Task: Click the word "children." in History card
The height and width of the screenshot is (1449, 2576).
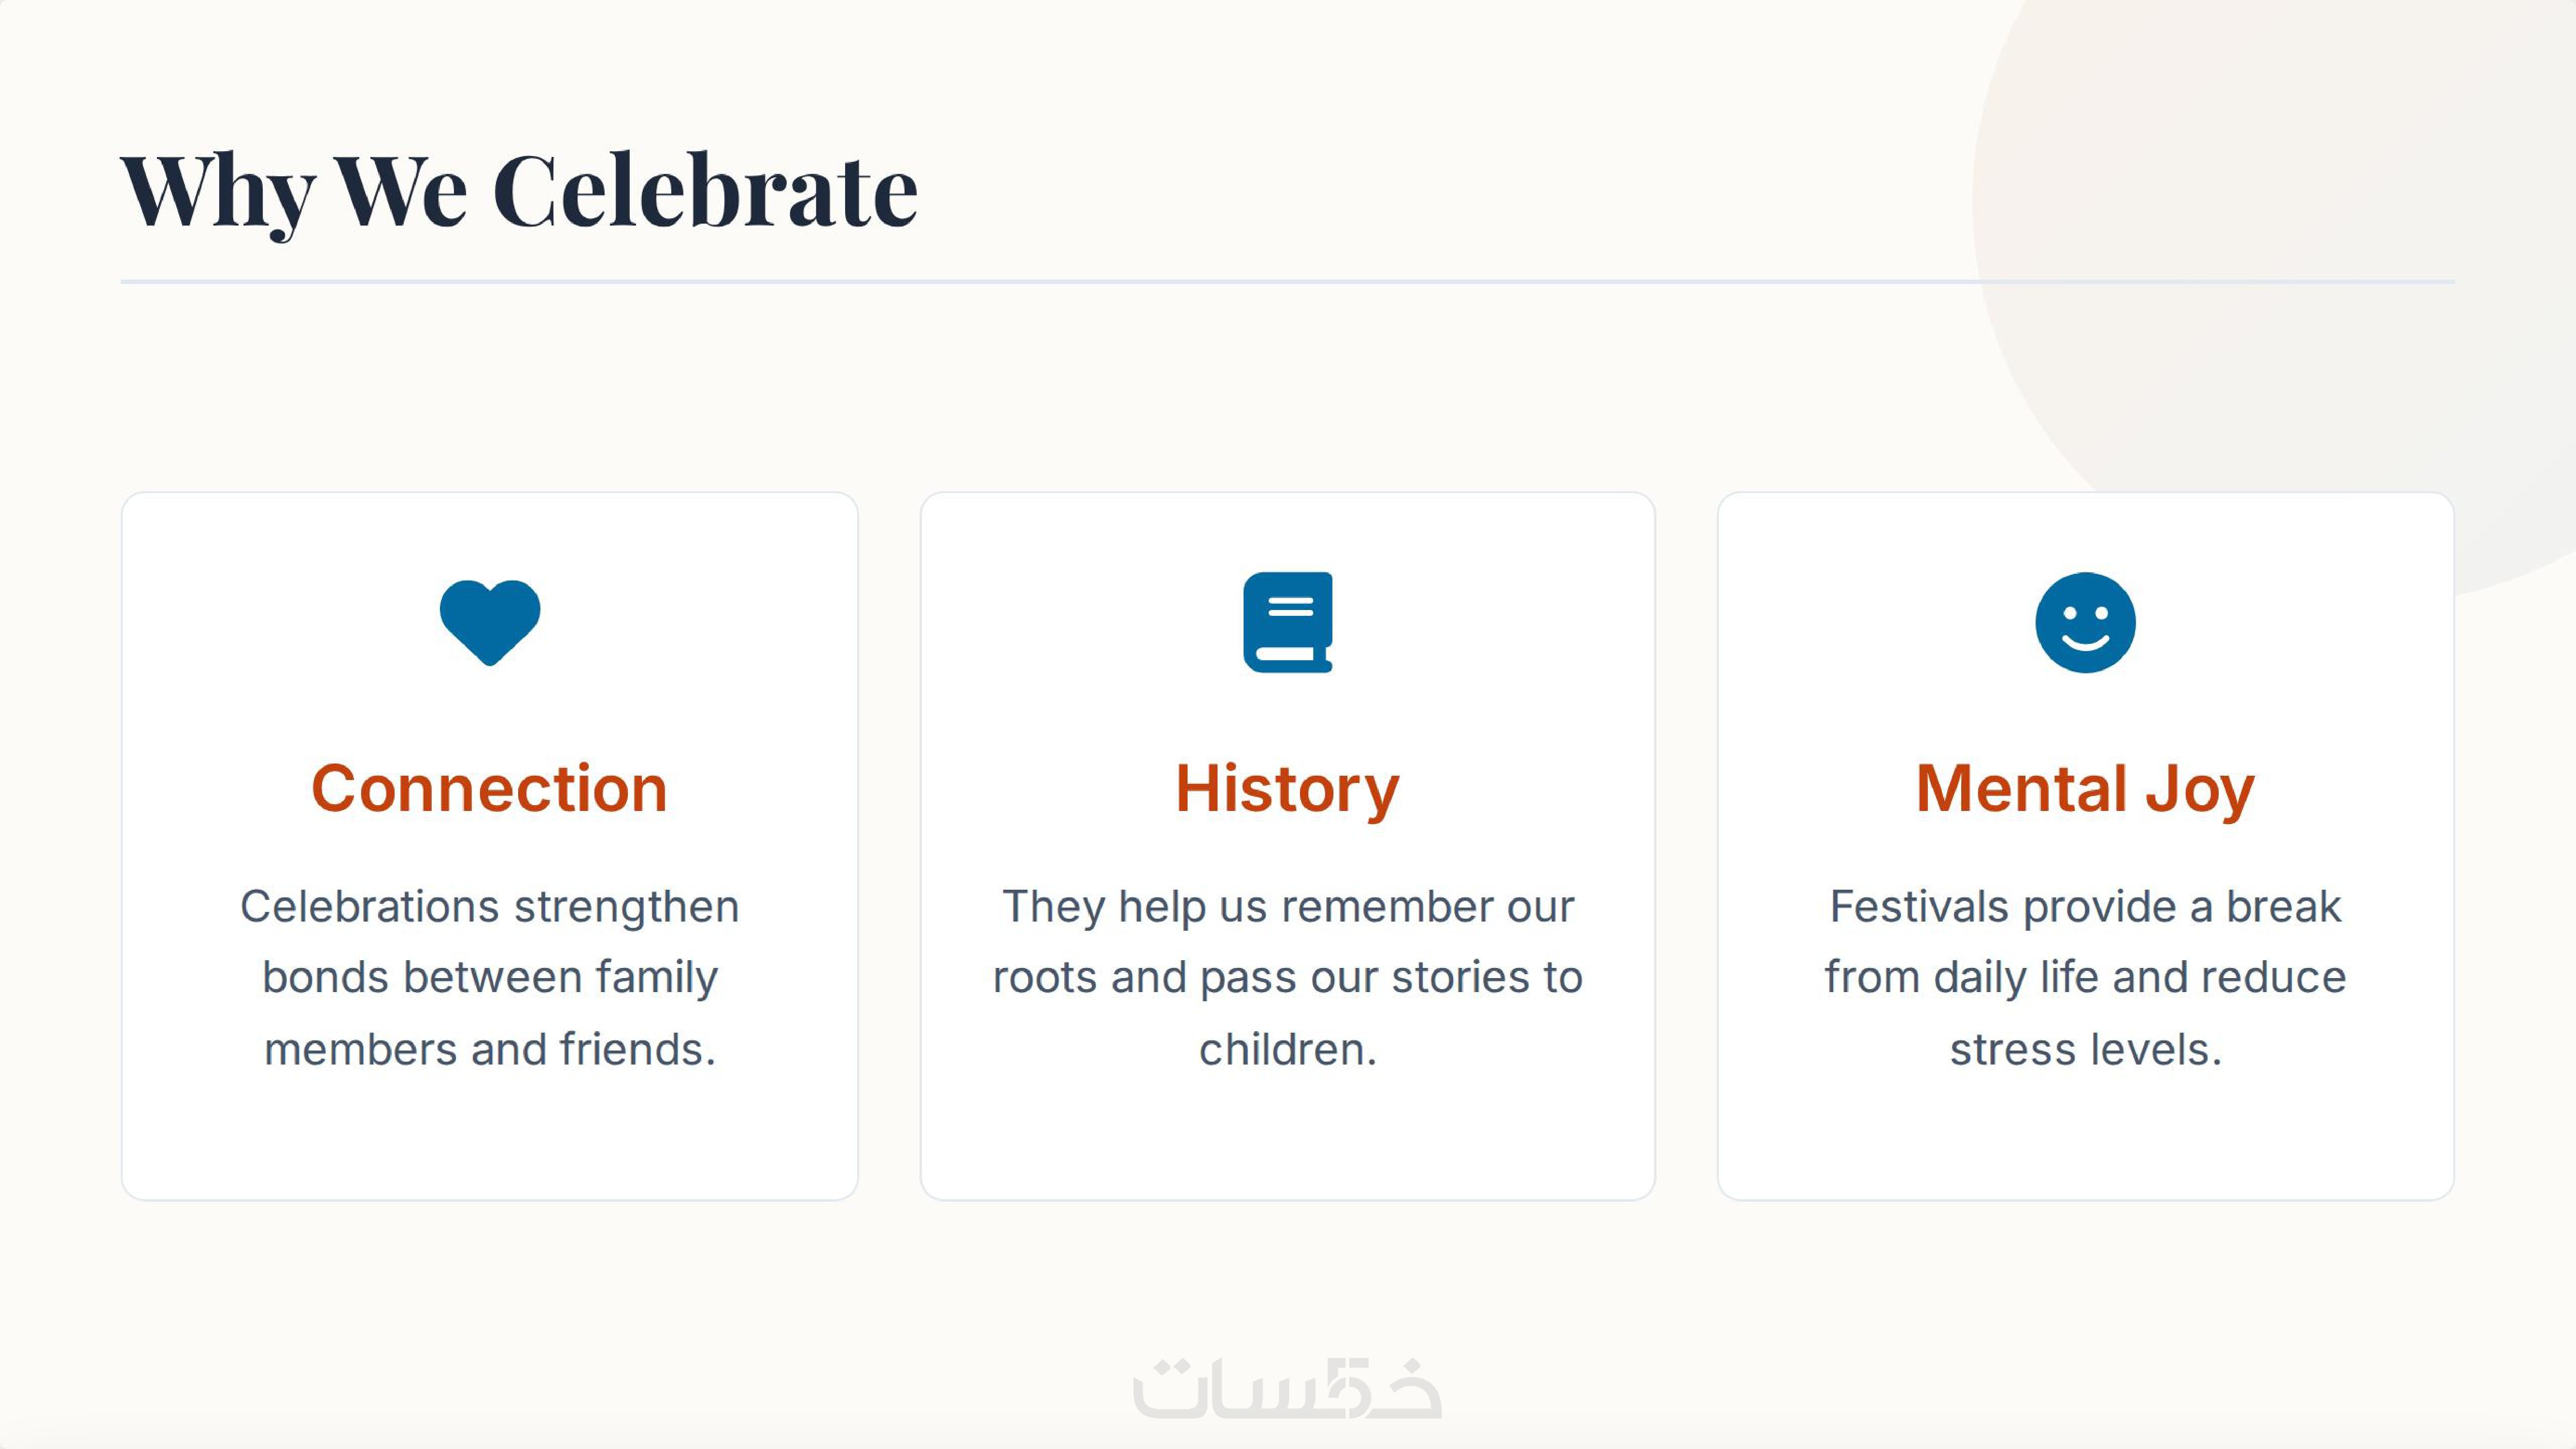Action: [x=1287, y=1050]
